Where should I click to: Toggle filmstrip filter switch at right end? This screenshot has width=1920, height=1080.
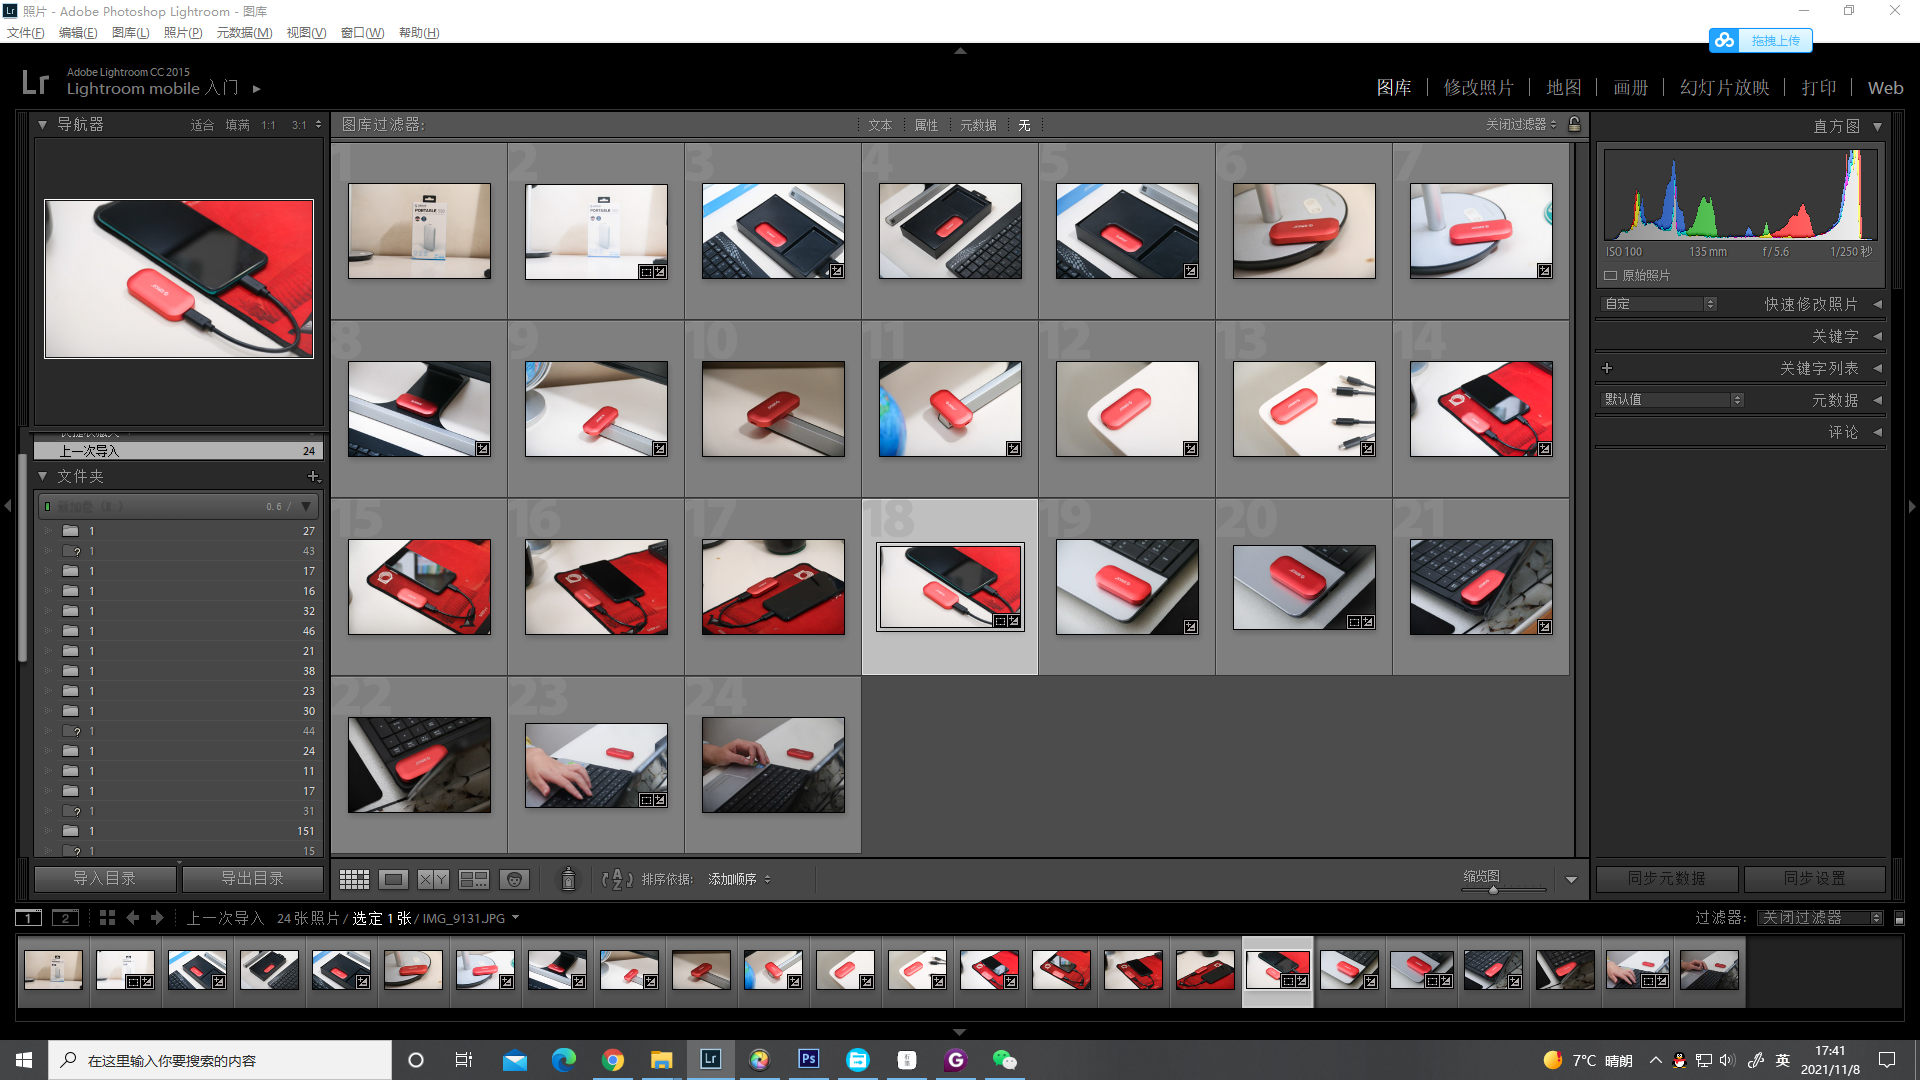pyautogui.click(x=1899, y=918)
